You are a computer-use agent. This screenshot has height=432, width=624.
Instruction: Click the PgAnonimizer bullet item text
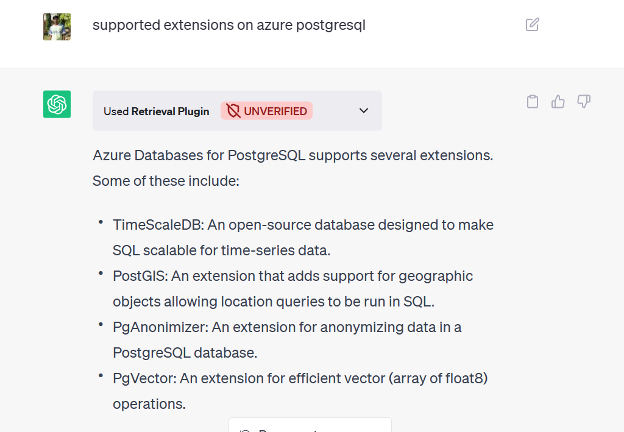click(x=287, y=340)
